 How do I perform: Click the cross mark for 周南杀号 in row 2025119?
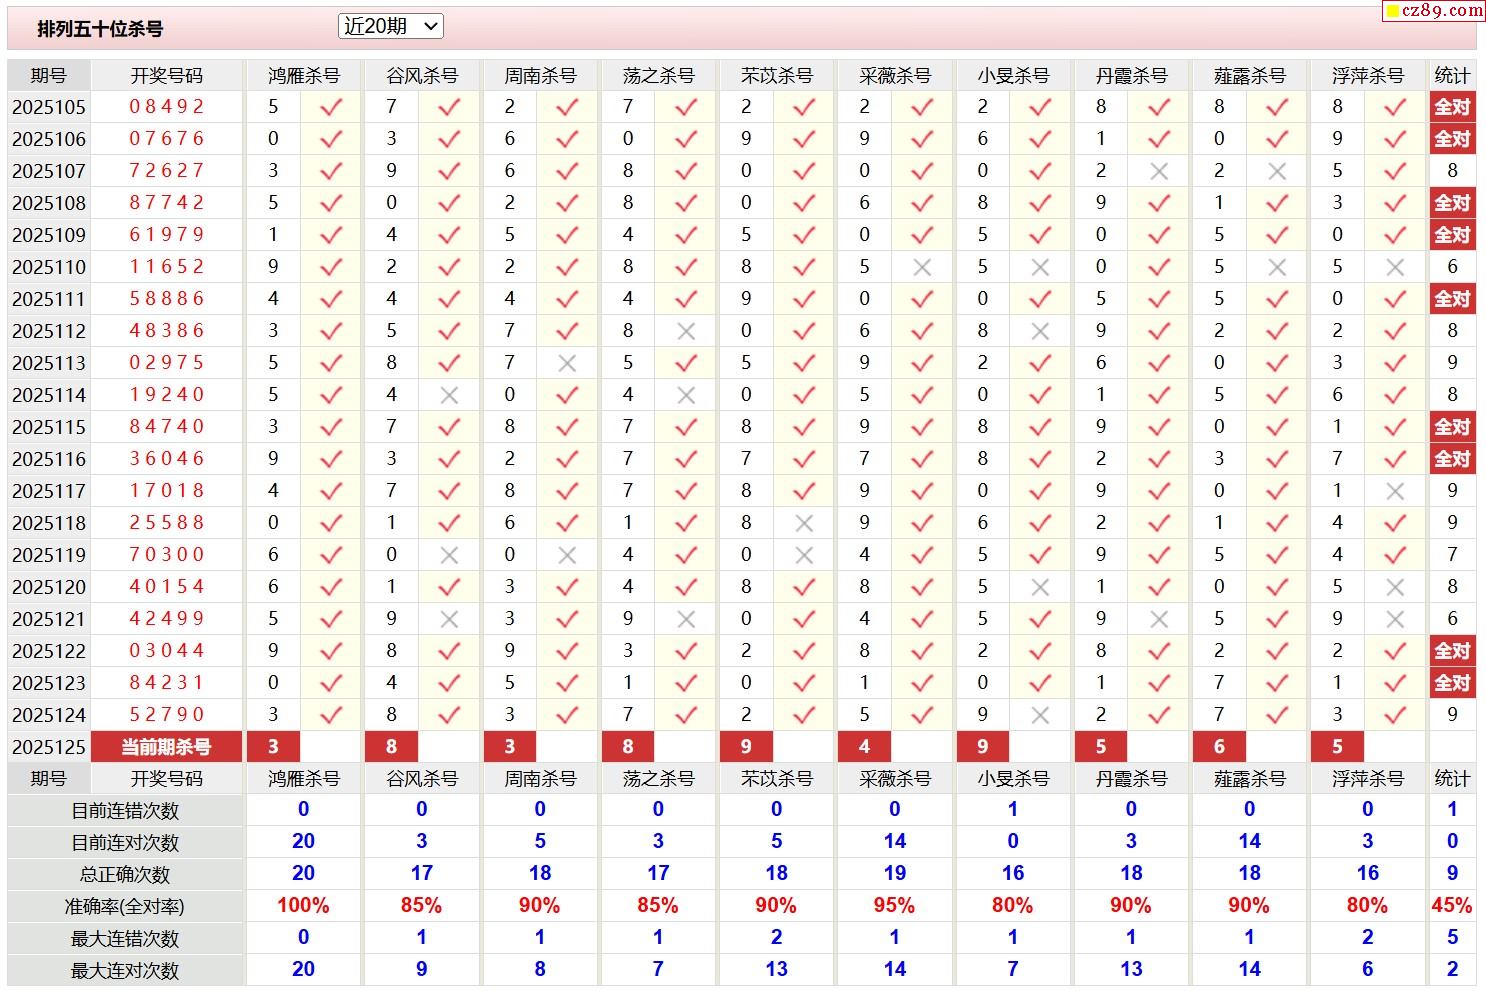567,555
